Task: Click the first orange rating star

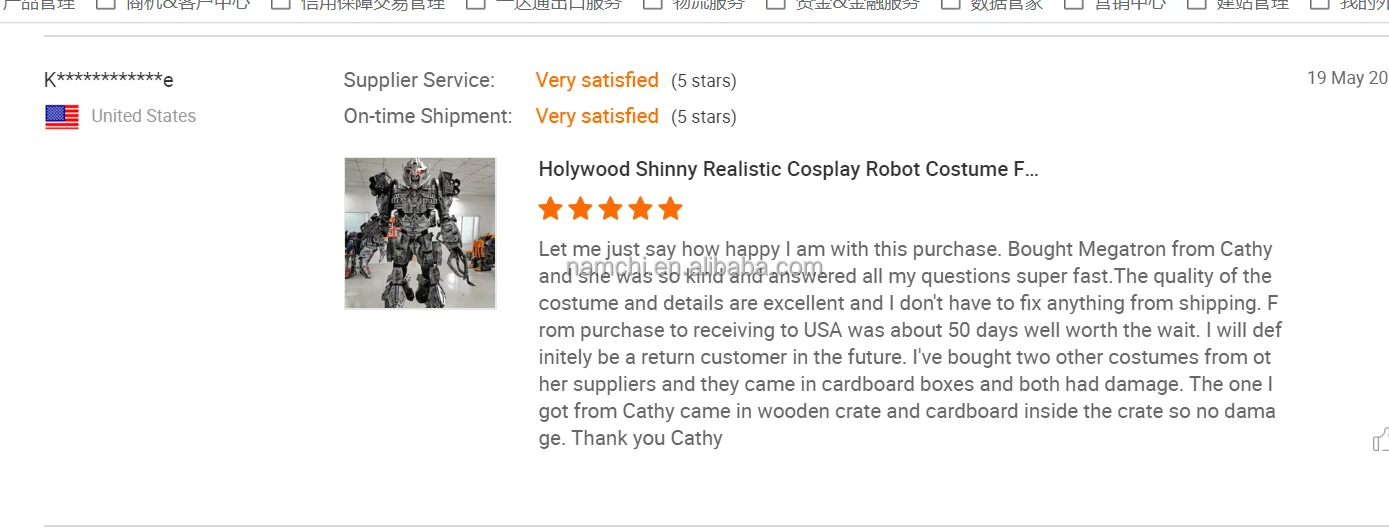Action: pos(550,209)
